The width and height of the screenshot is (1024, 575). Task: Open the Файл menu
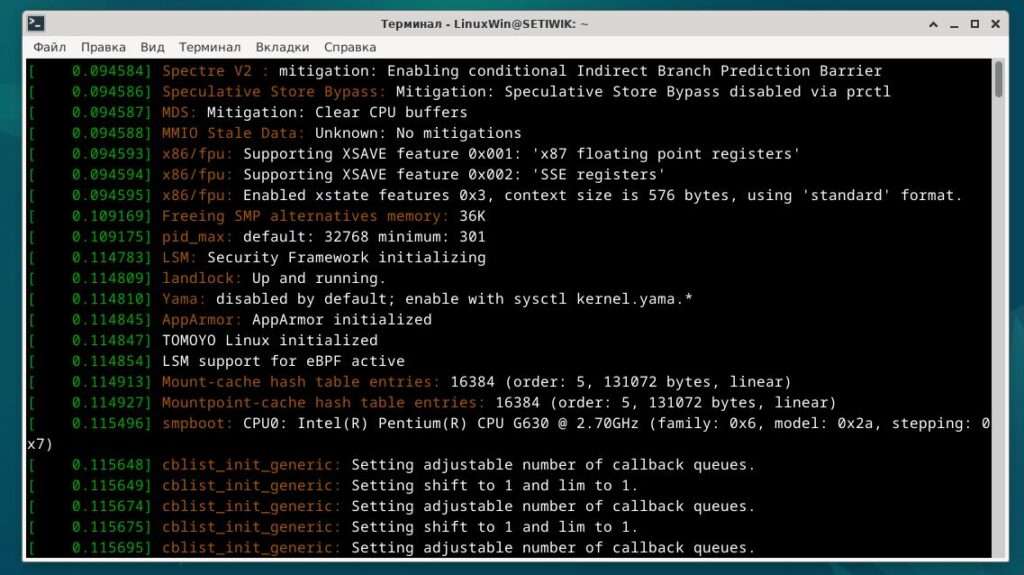50,47
